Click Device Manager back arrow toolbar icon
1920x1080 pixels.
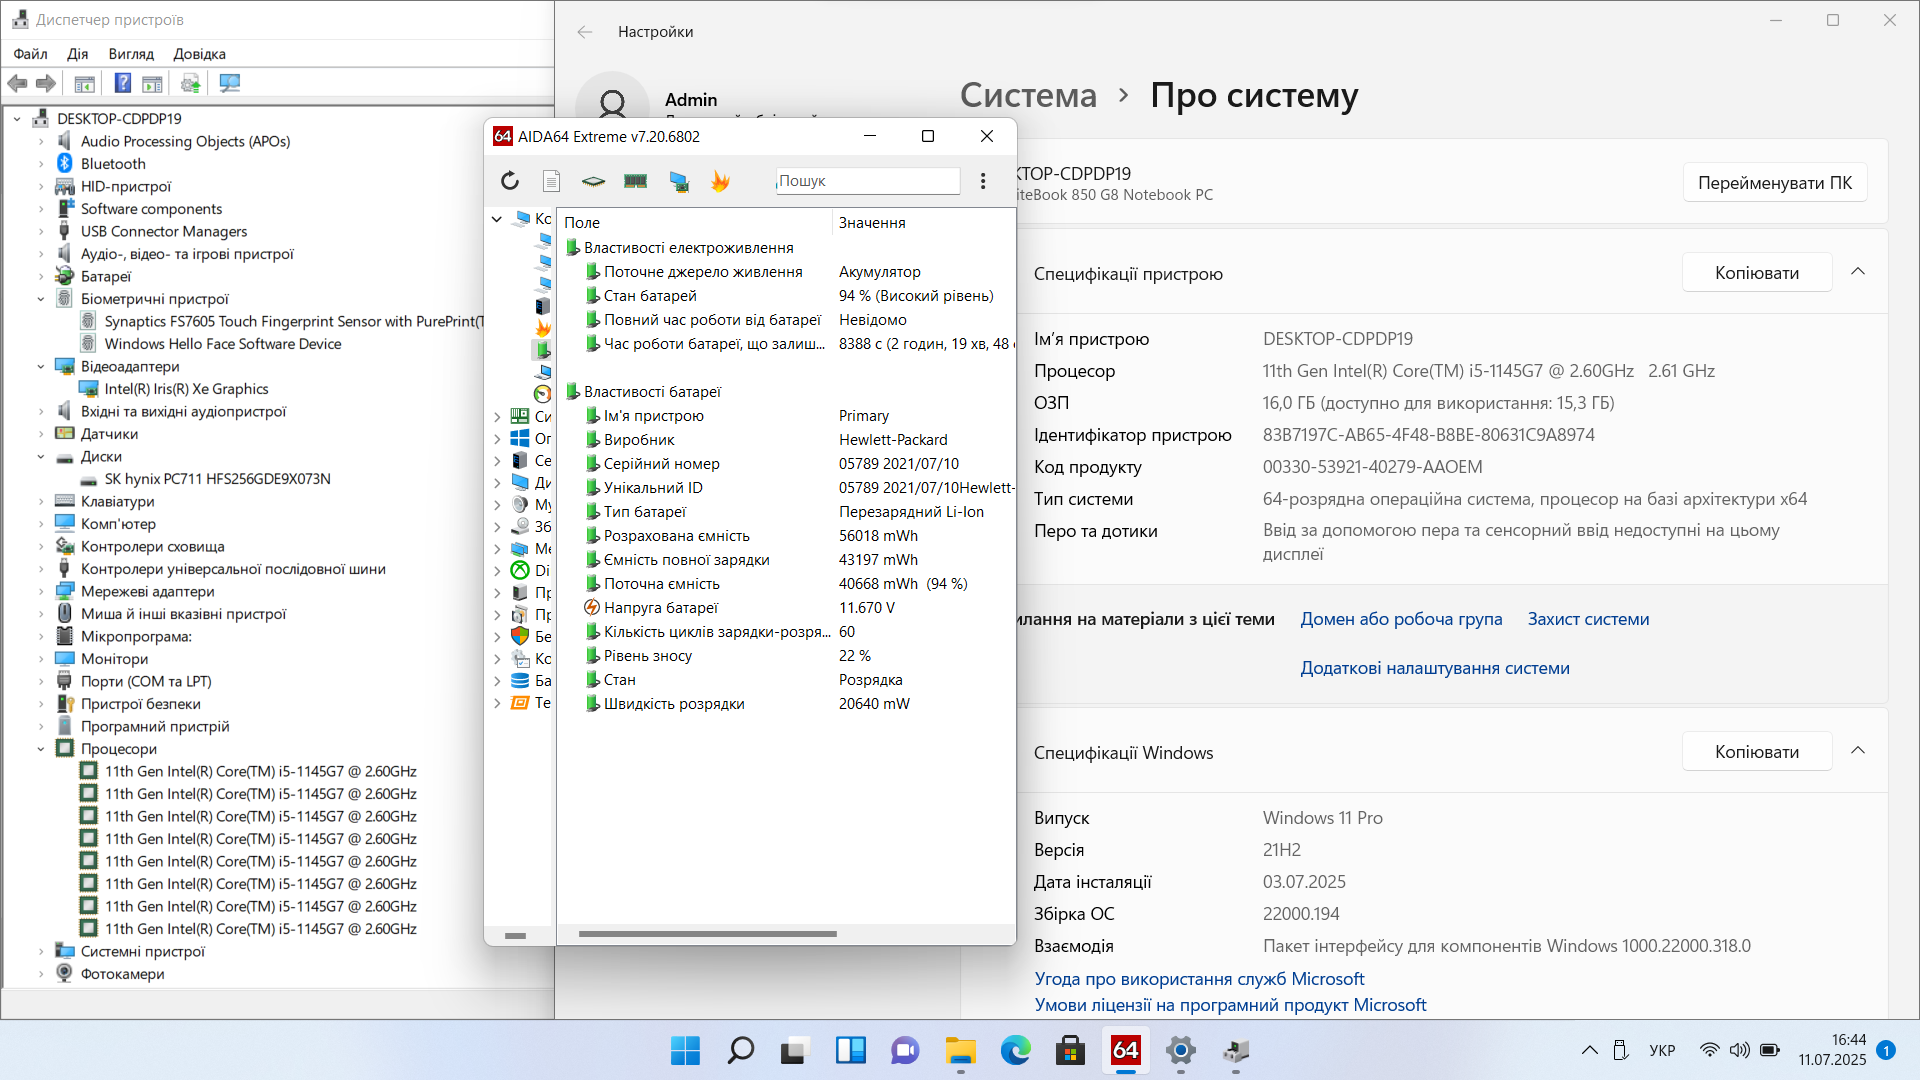[18, 84]
